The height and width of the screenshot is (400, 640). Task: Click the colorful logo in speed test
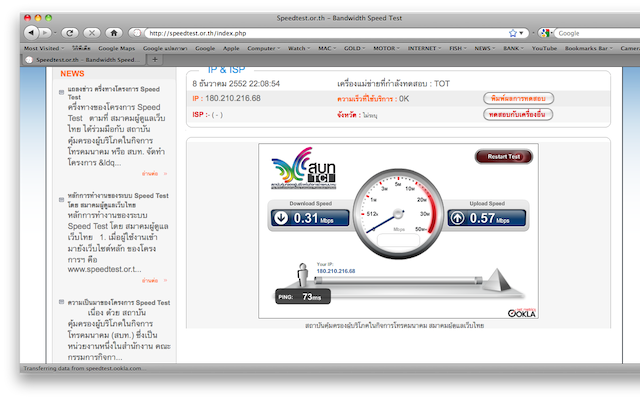point(303,168)
